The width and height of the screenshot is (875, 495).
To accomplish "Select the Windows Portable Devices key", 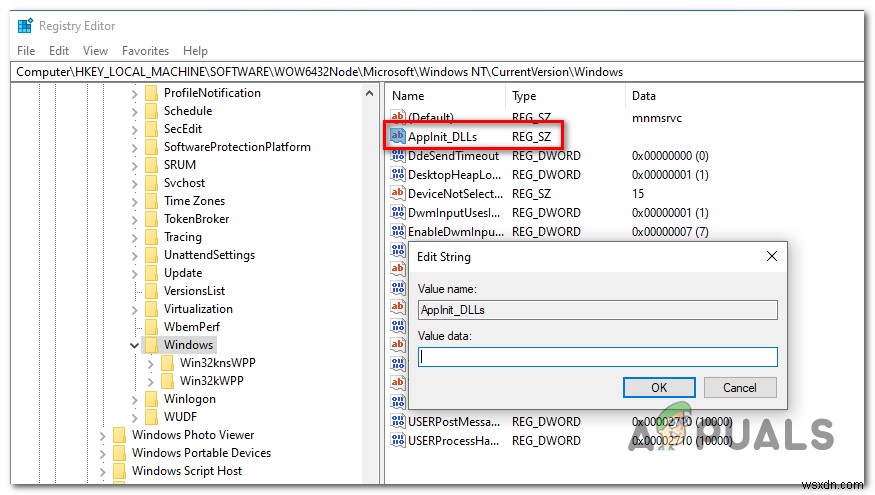I will [201, 453].
